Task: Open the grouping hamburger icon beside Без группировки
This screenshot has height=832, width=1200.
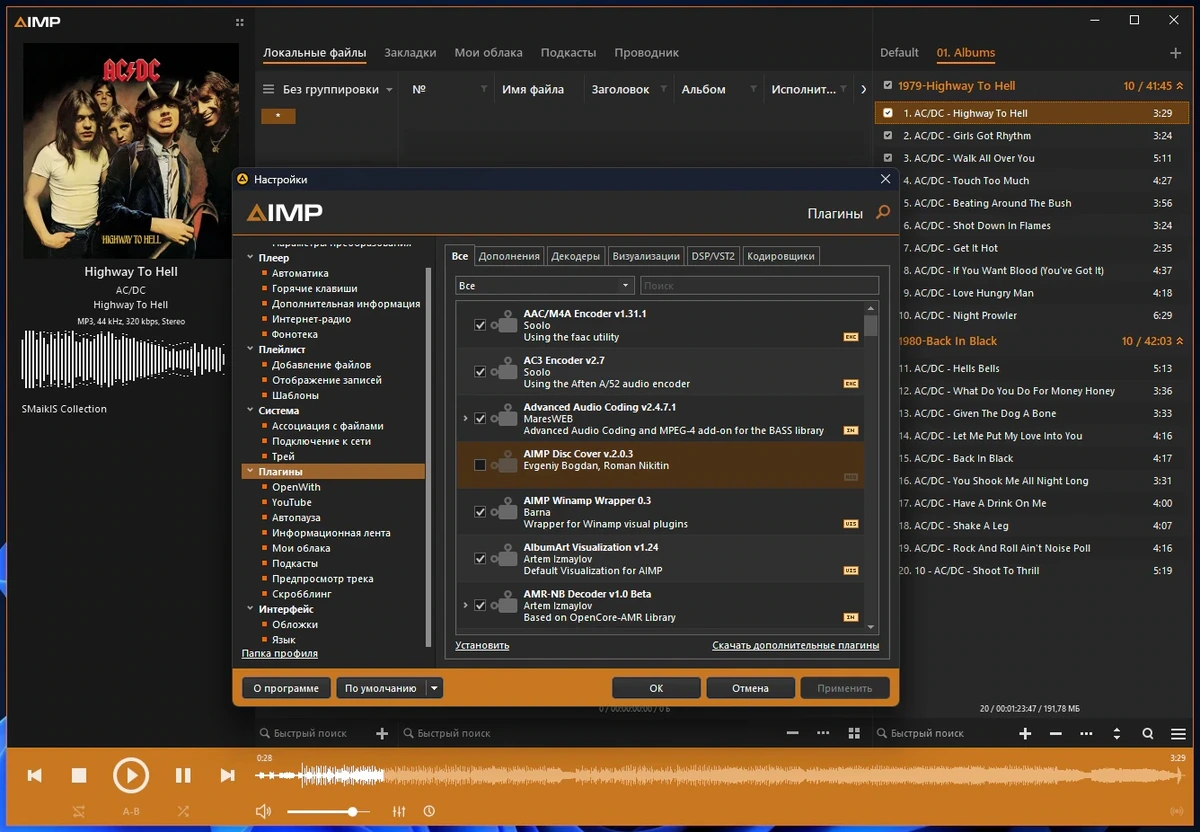Action: click(268, 89)
